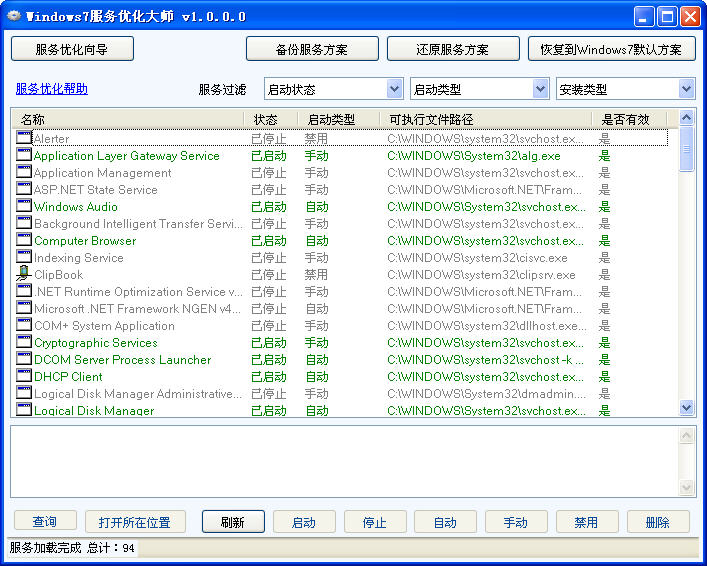
Task: Click the Indexing Service row icon
Action: point(24,257)
